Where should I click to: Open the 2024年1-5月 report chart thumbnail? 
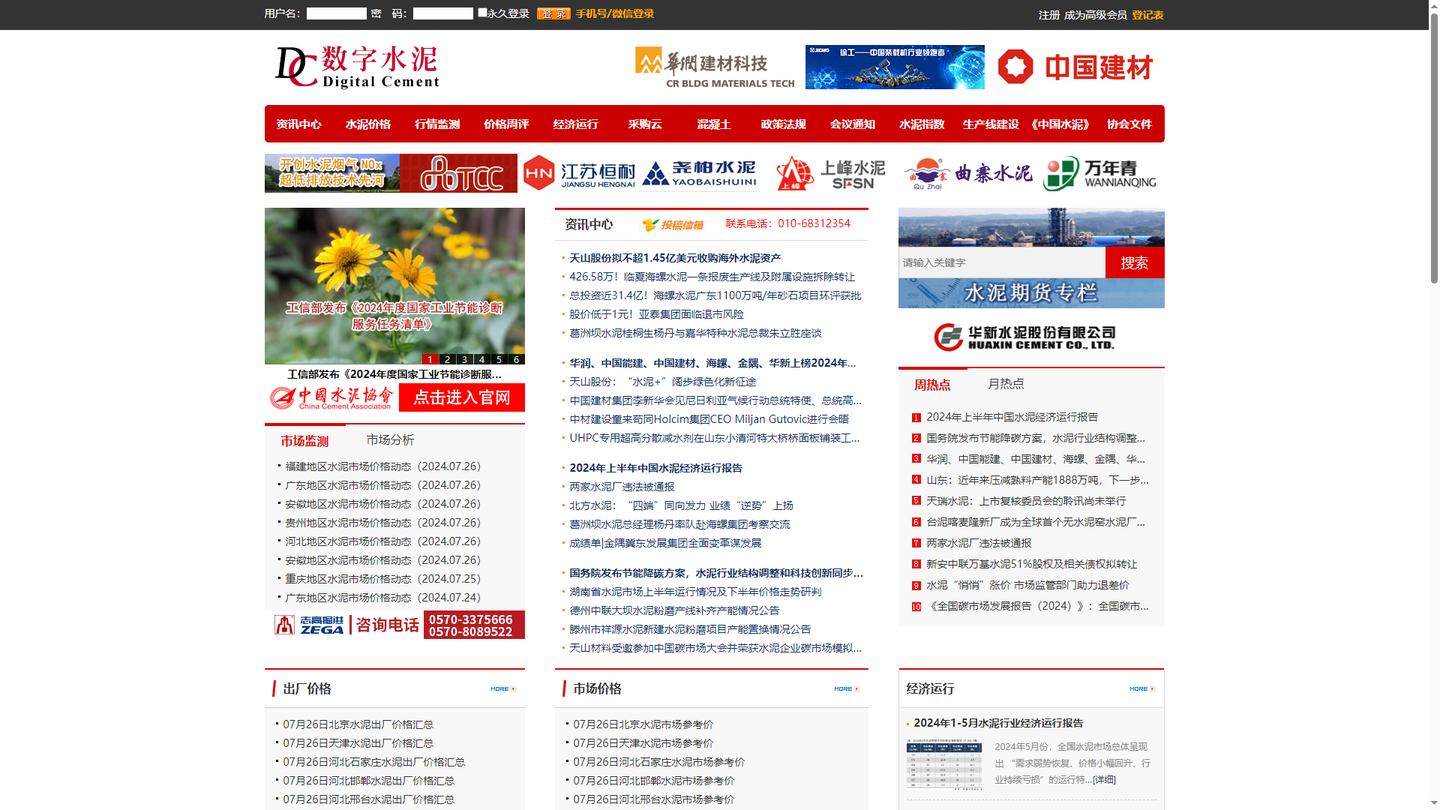[944, 766]
